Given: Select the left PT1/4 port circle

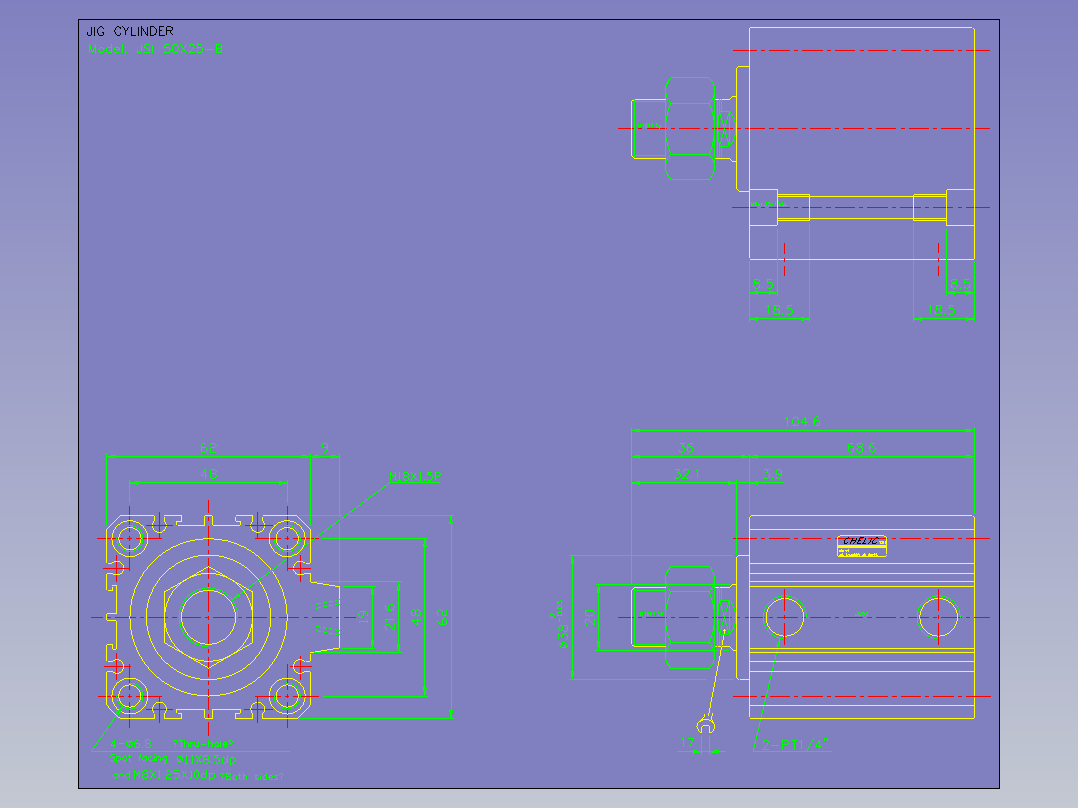Looking at the screenshot, I should point(784,618).
